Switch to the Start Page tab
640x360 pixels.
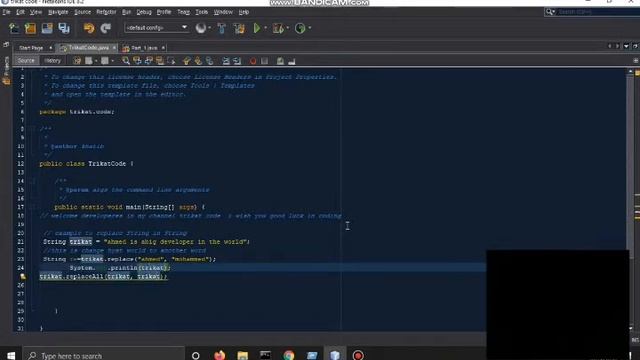pos(31,48)
